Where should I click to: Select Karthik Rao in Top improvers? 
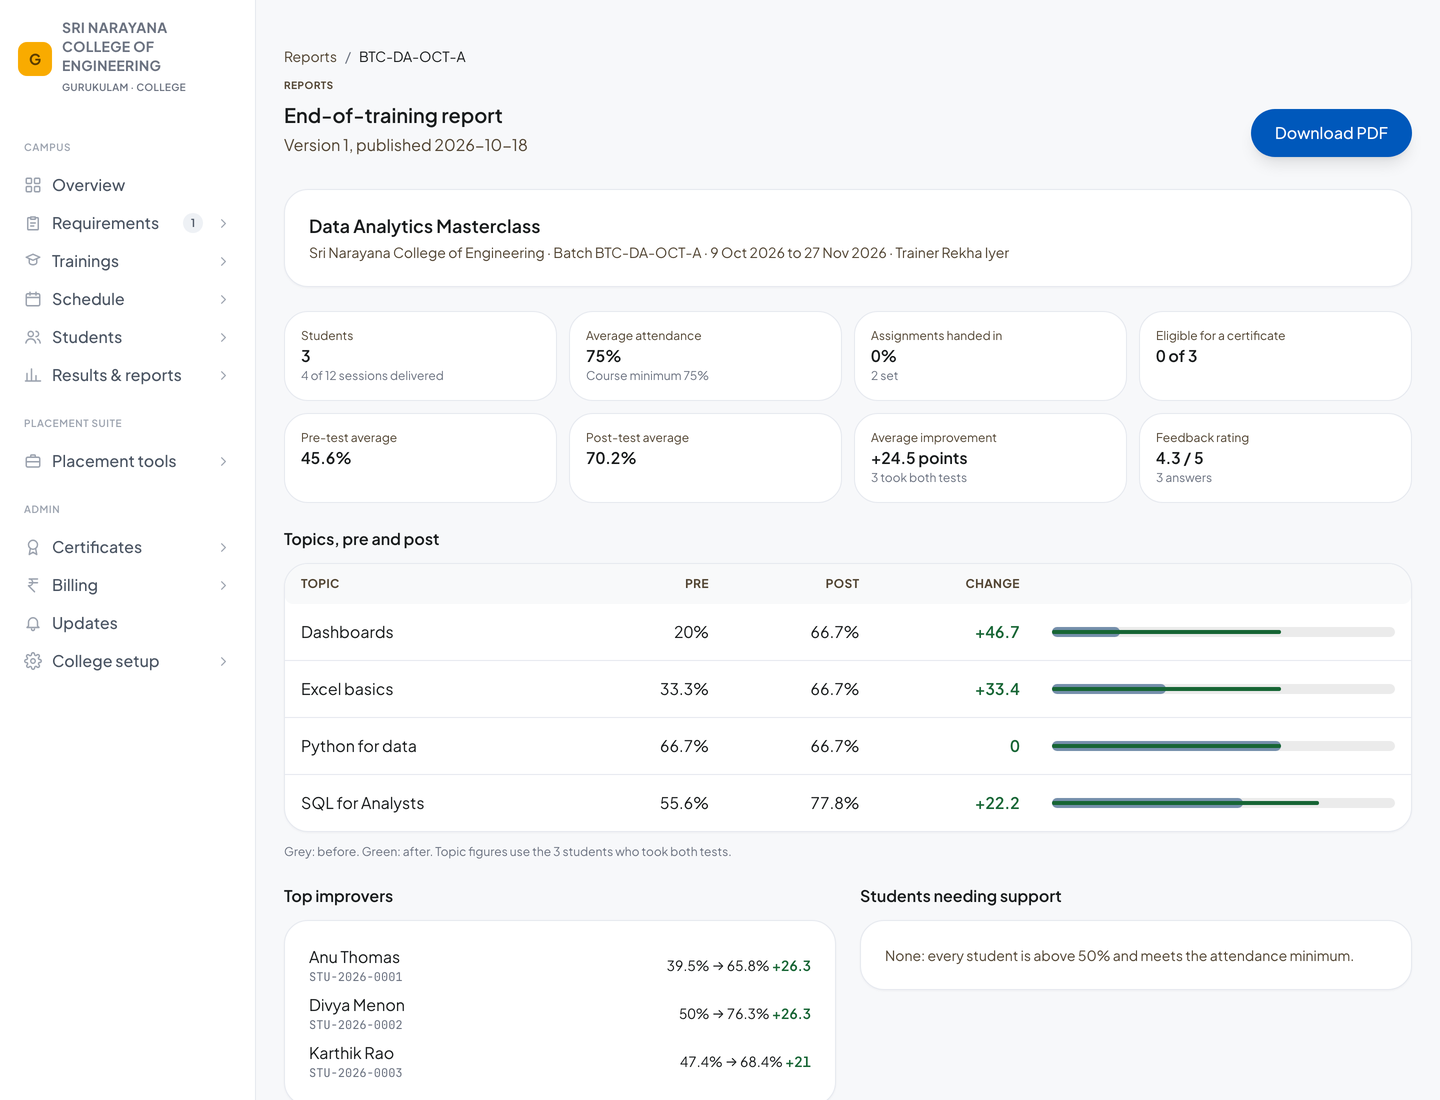(x=560, y=1062)
